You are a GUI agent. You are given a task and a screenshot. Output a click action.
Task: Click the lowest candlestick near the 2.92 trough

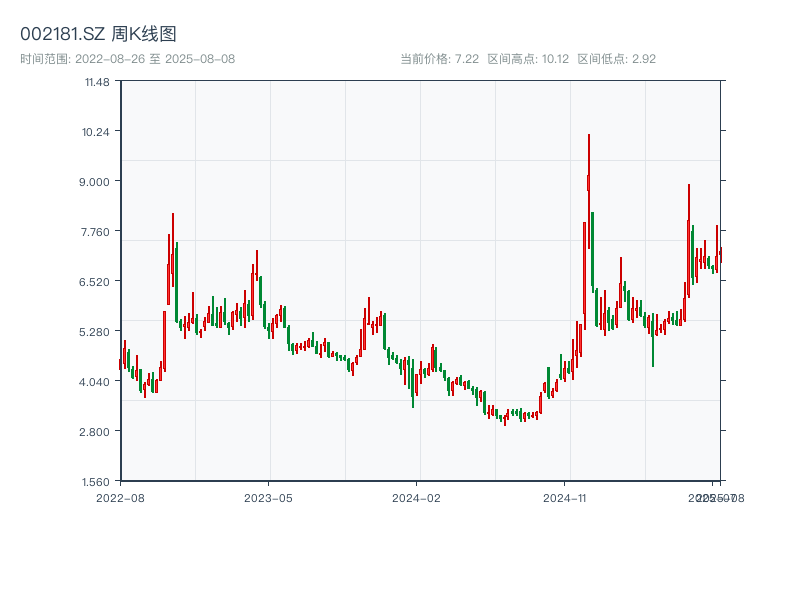(x=505, y=419)
